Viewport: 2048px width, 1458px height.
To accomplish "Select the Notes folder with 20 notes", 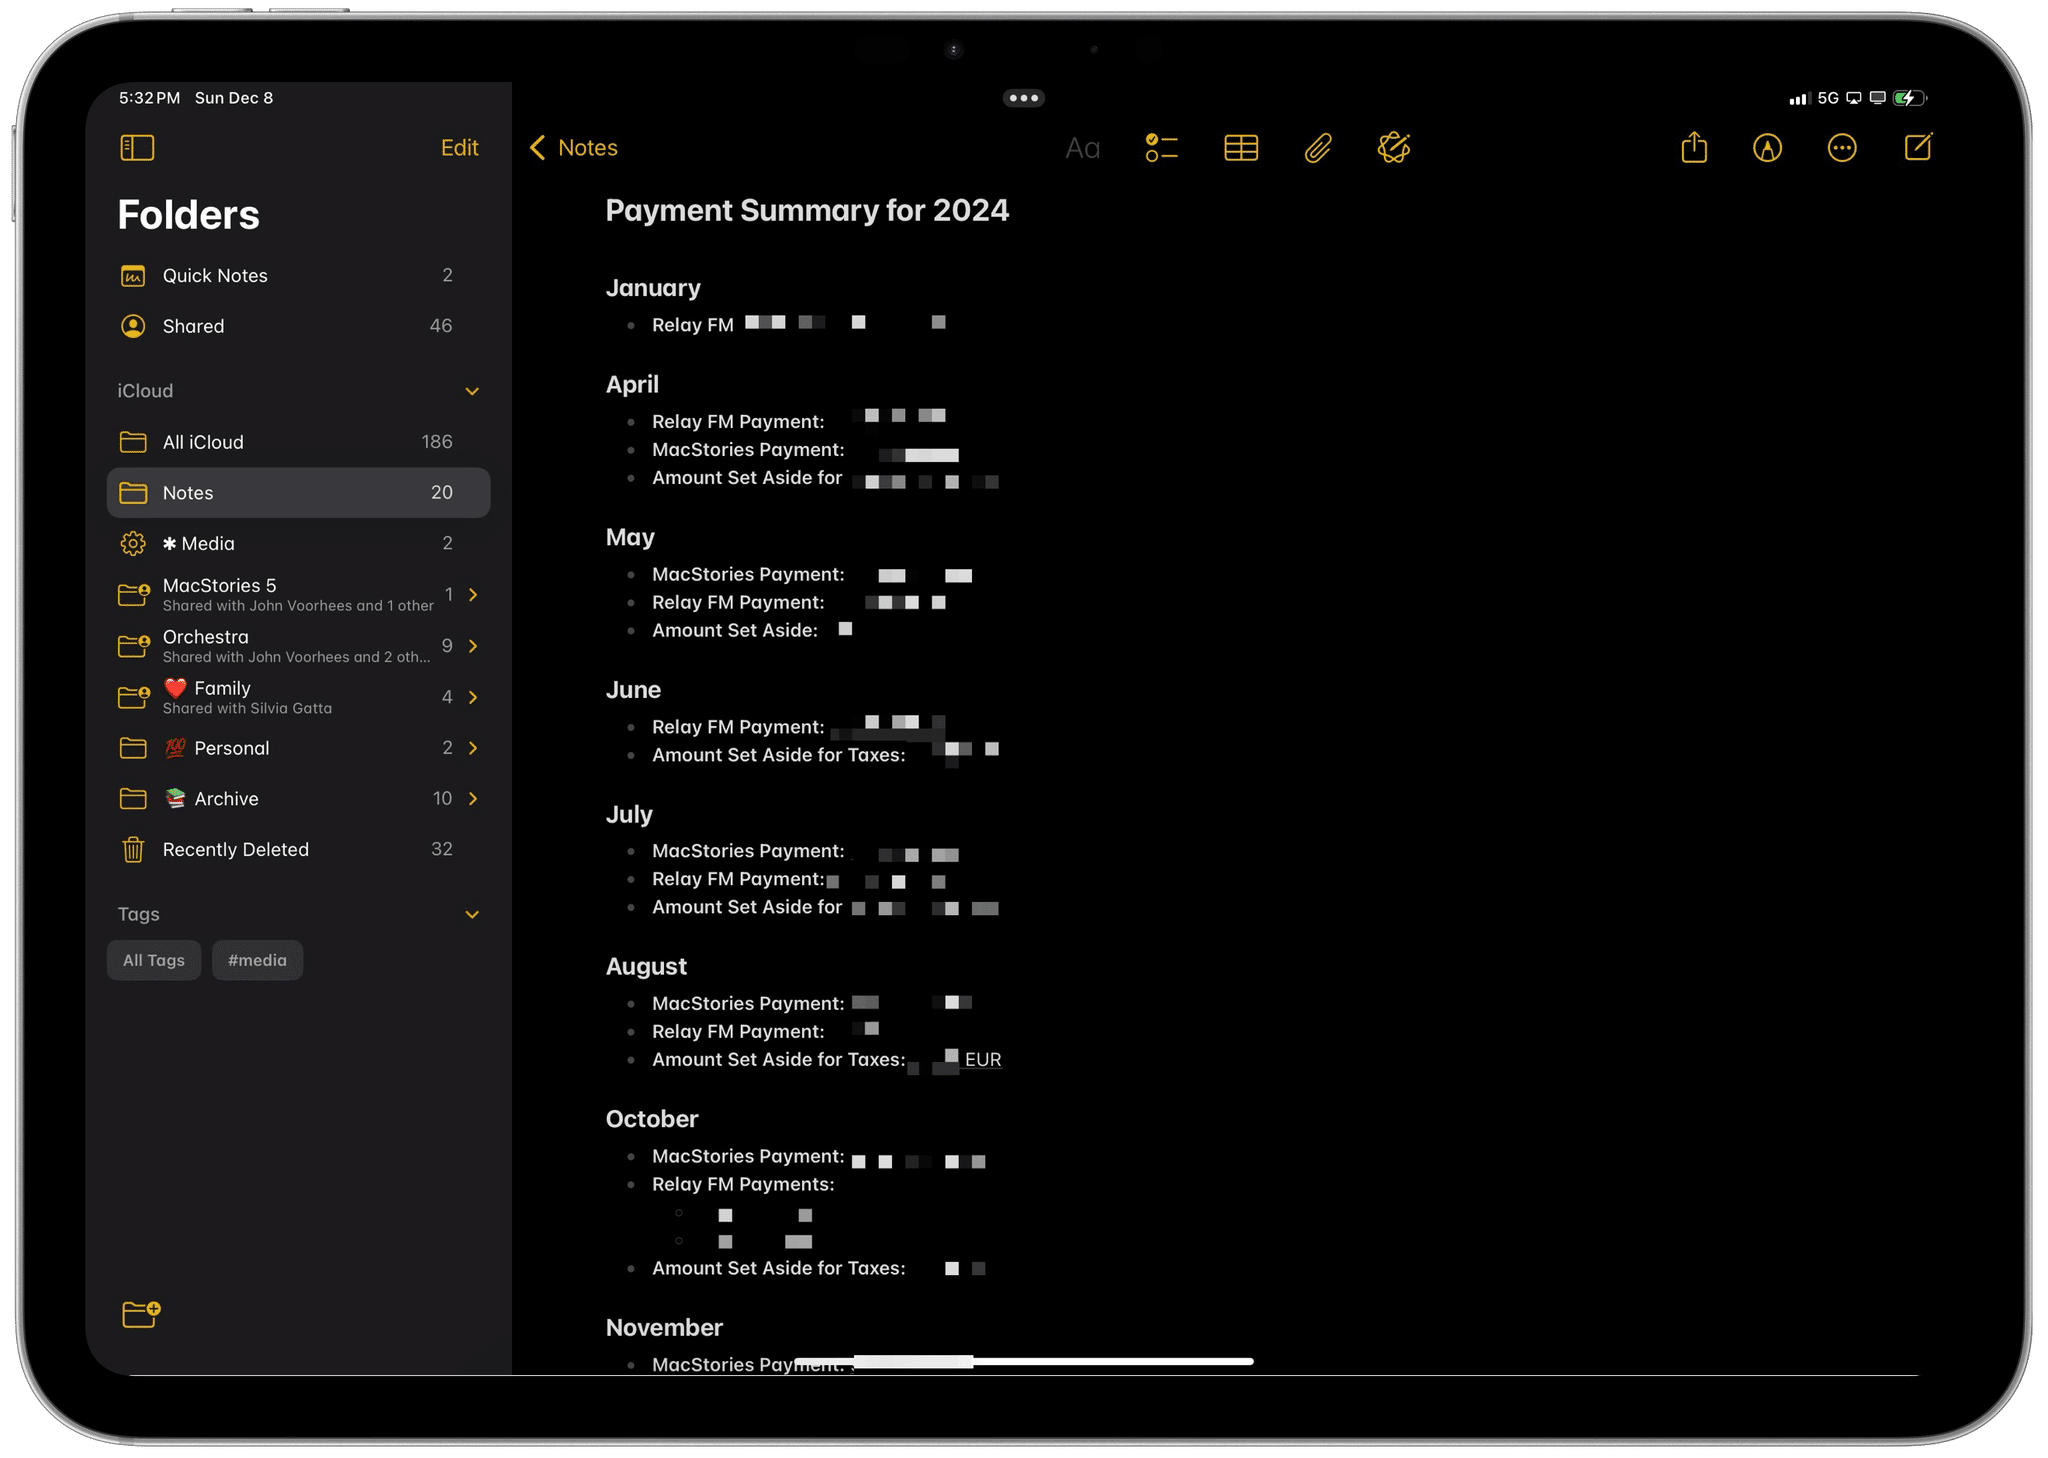I will pyautogui.click(x=298, y=493).
